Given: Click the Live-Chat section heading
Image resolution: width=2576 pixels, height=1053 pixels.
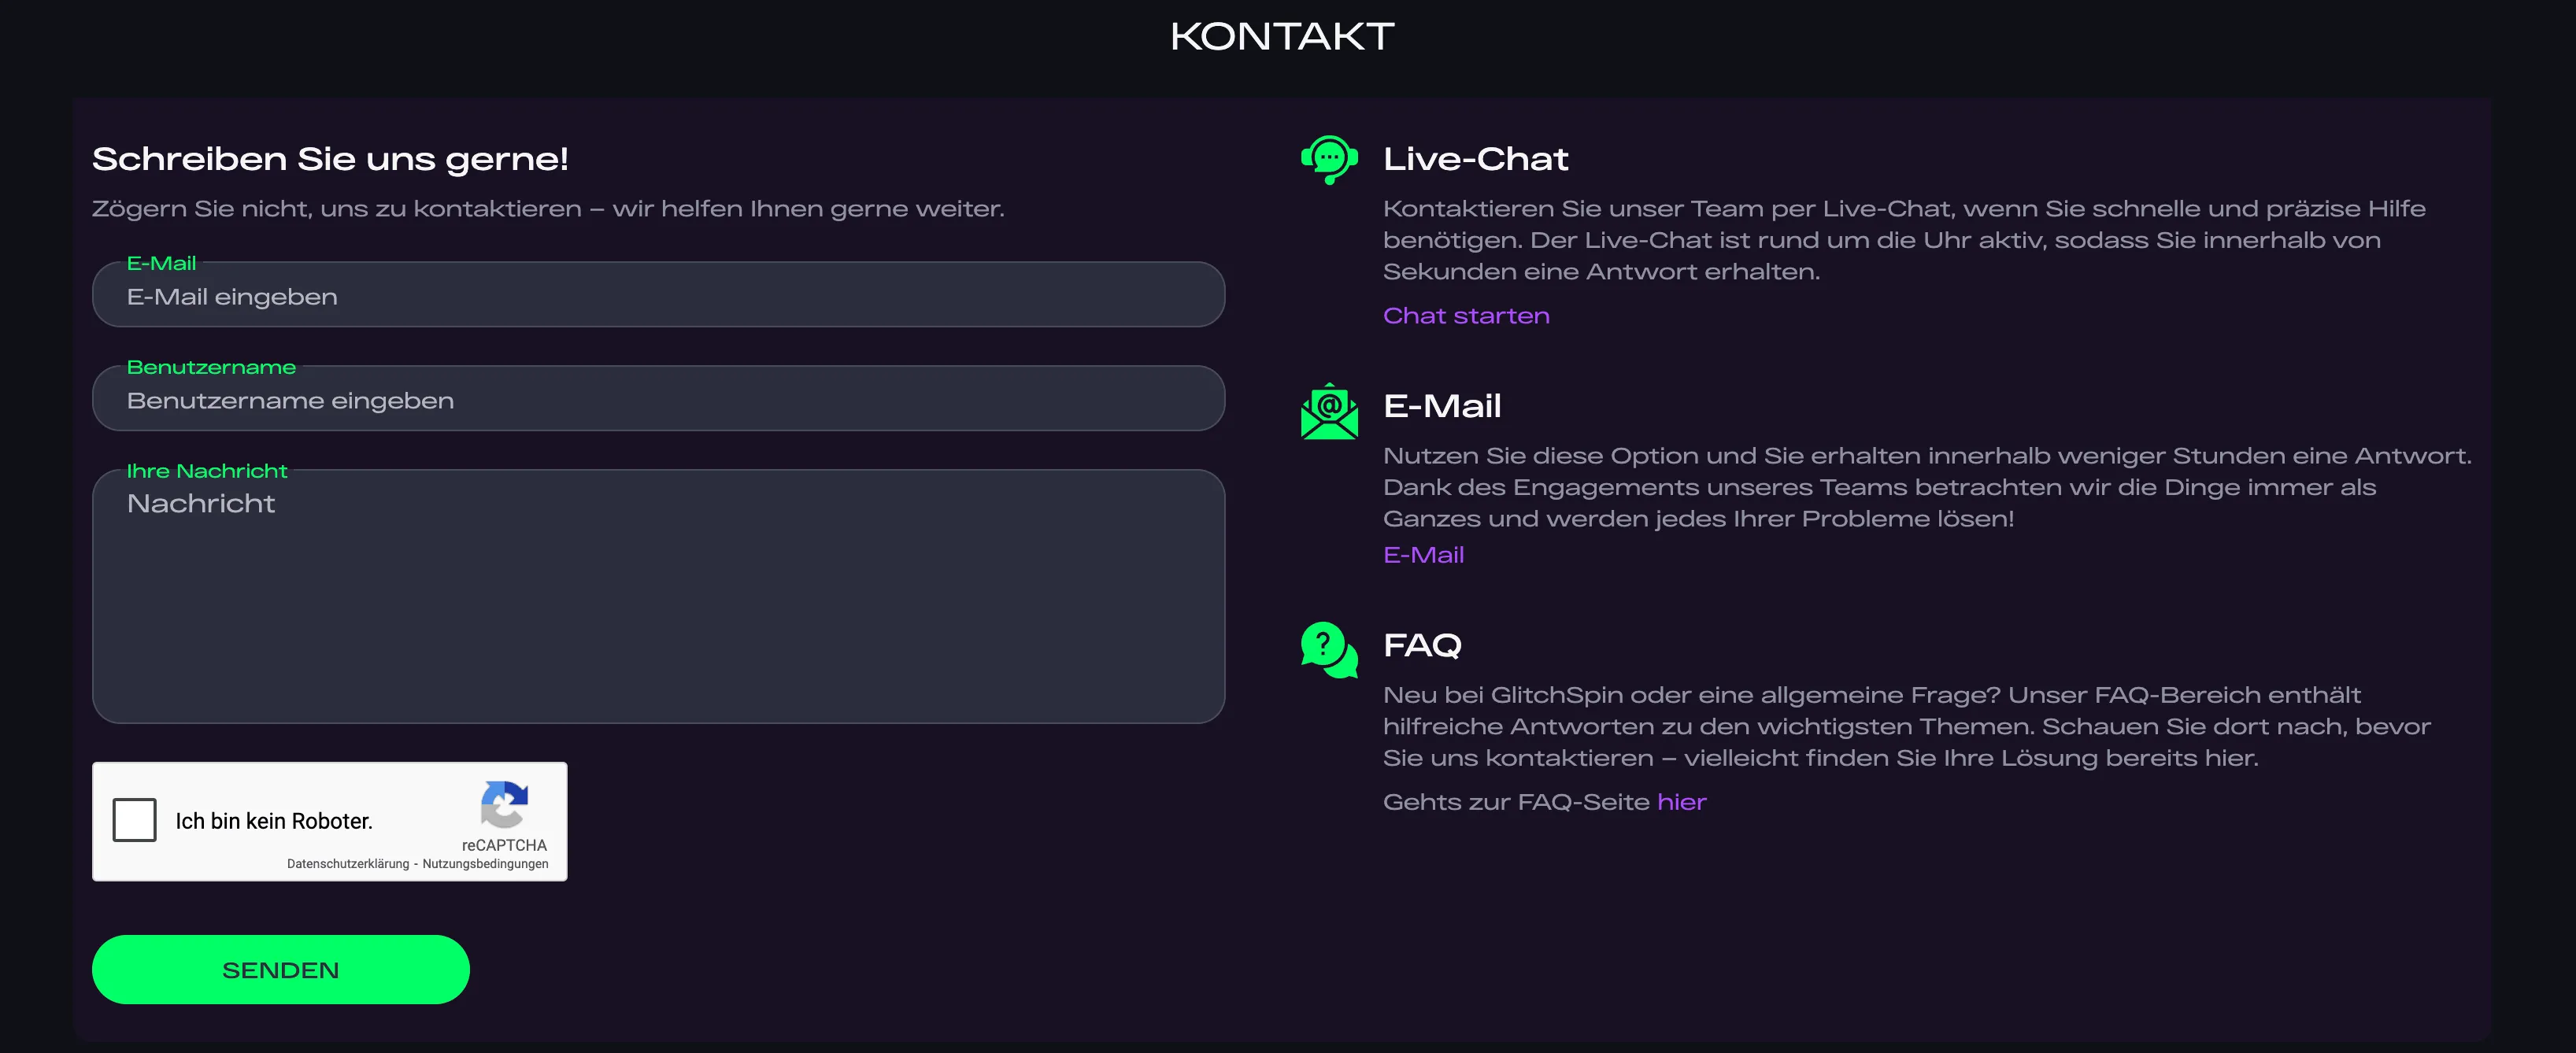Looking at the screenshot, I should [x=1476, y=158].
